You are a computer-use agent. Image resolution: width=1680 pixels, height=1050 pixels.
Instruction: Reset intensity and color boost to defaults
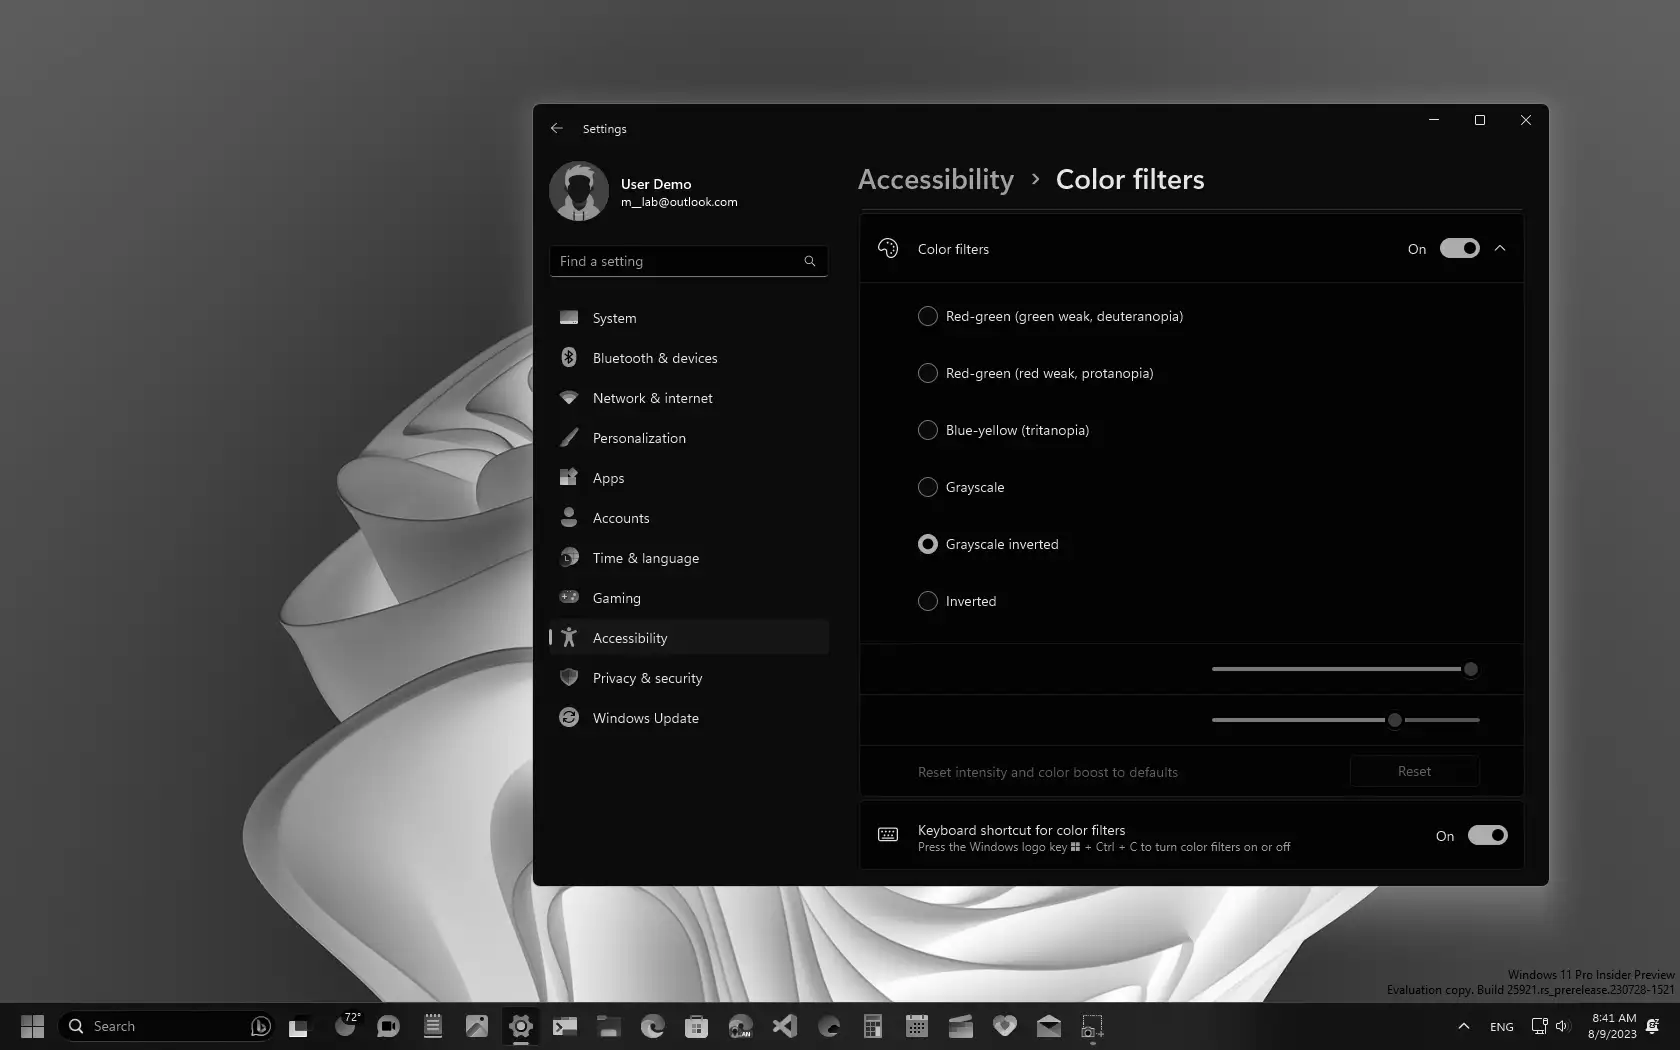(x=1413, y=771)
